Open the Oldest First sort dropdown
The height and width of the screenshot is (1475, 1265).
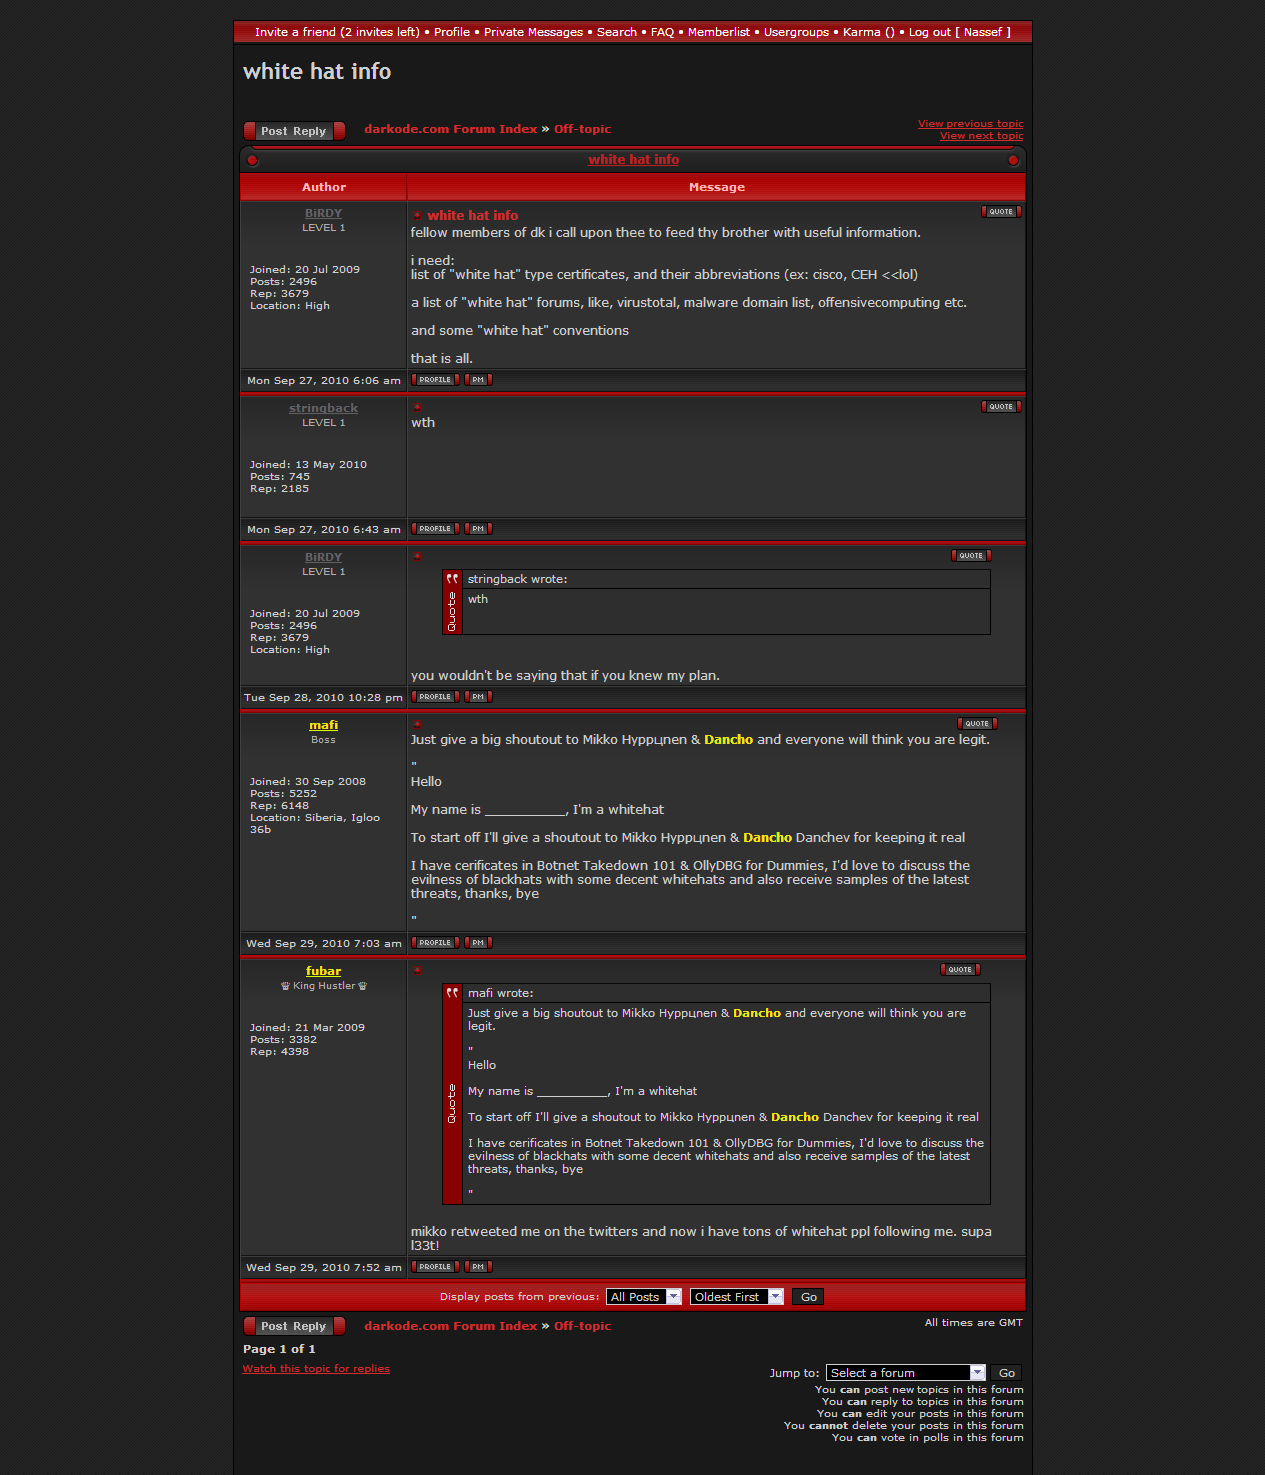pos(736,1297)
